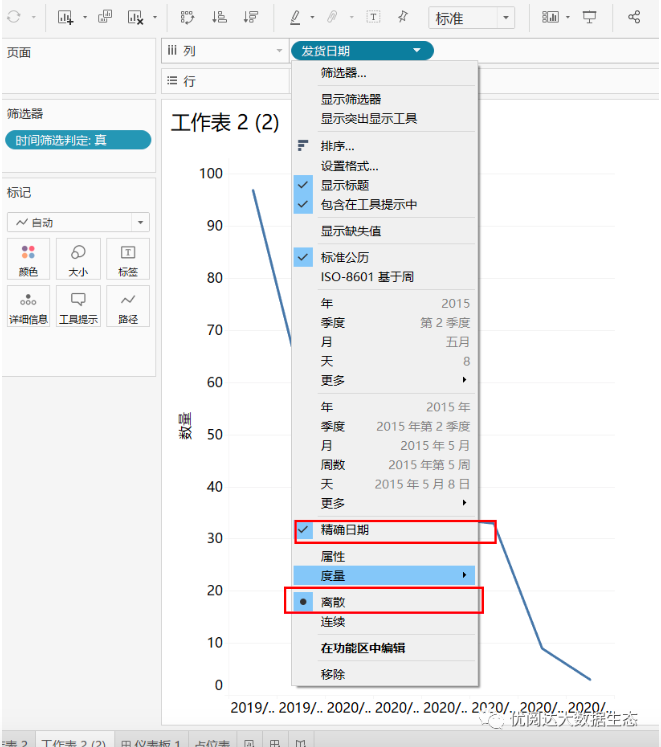Screen dimensions: 661x747
Task: Click the presentation mode icon
Action: (589, 17)
